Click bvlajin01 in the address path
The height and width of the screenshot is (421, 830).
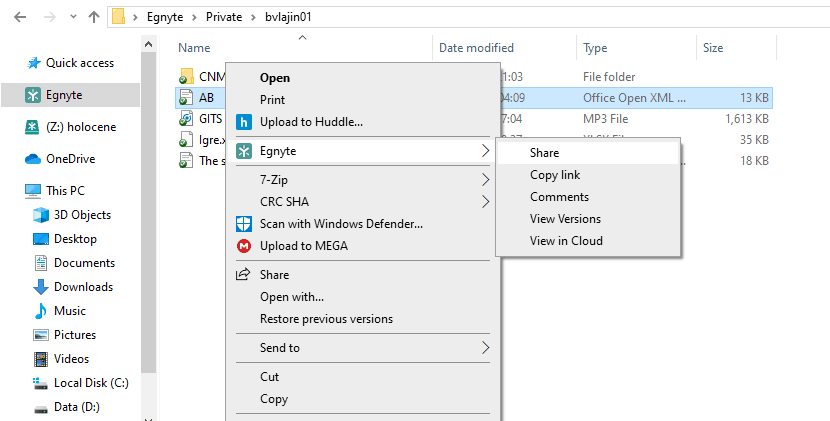pyautogui.click(x=288, y=17)
